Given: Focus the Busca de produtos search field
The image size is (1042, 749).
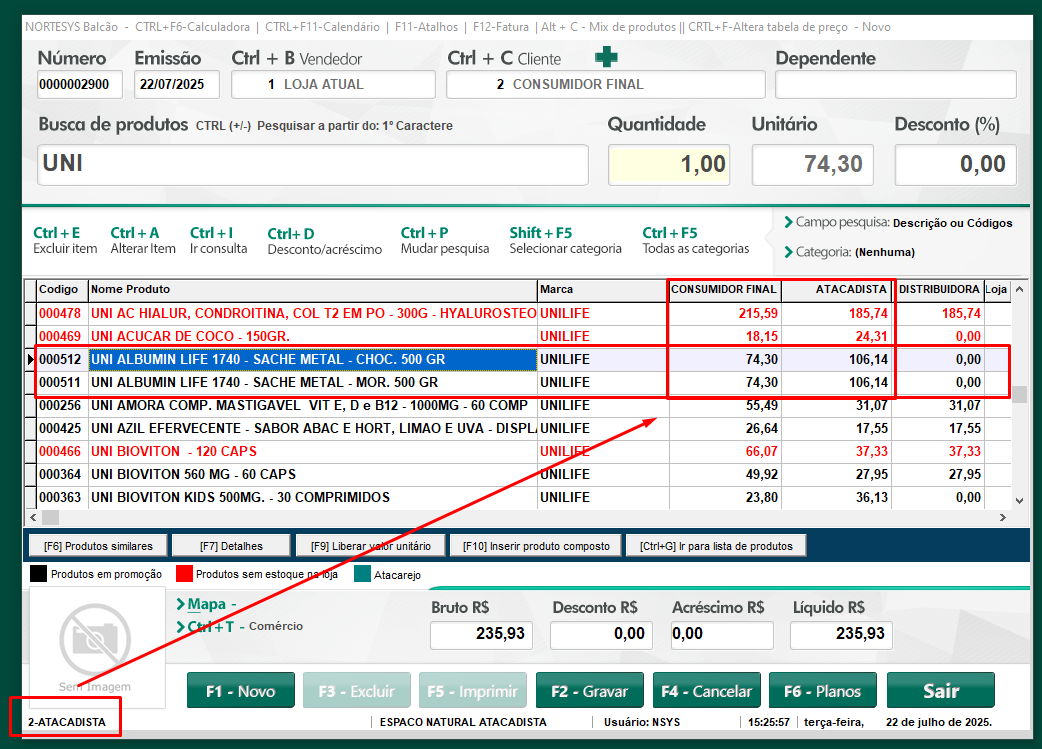Looking at the screenshot, I should 313,165.
